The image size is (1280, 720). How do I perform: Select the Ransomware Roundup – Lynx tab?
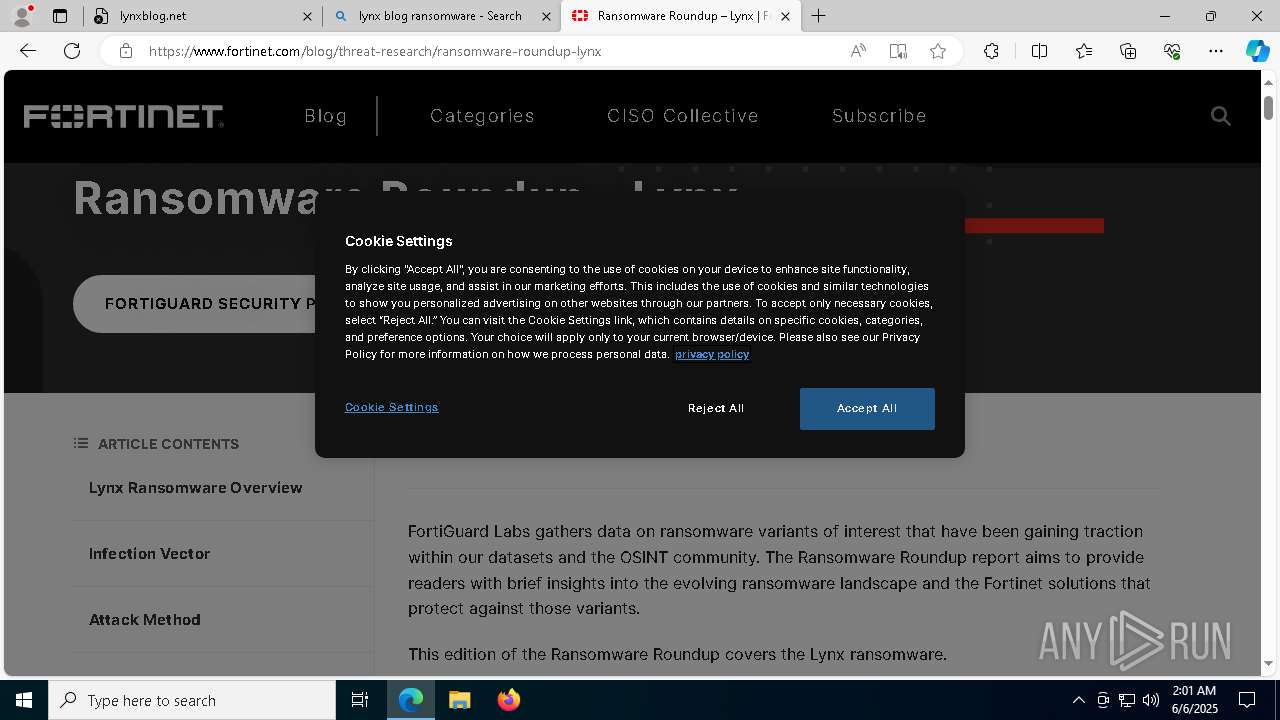pos(680,16)
